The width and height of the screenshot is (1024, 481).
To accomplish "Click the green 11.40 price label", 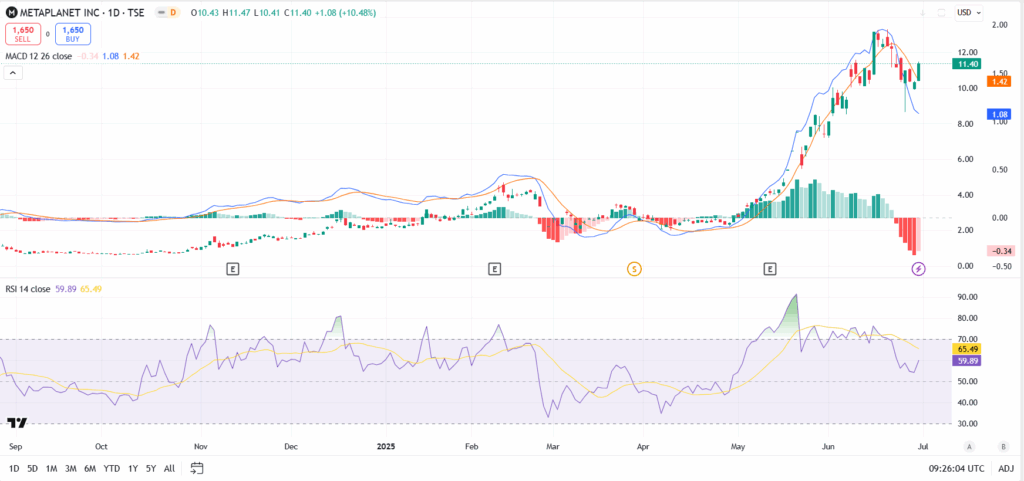I will pyautogui.click(x=964, y=63).
